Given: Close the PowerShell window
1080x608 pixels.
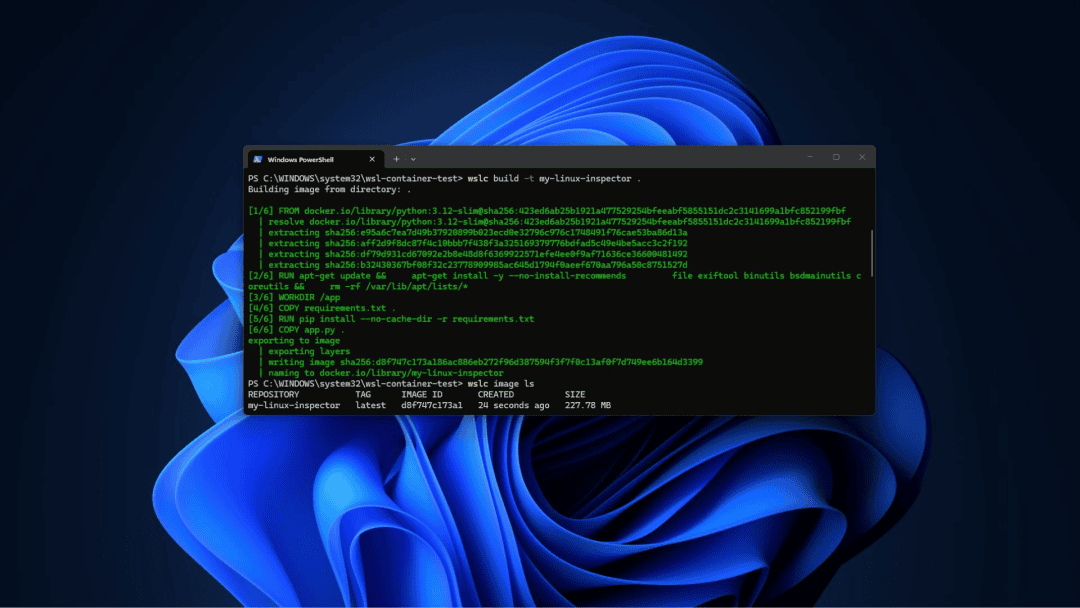Looking at the screenshot, I should coord(862,157).
